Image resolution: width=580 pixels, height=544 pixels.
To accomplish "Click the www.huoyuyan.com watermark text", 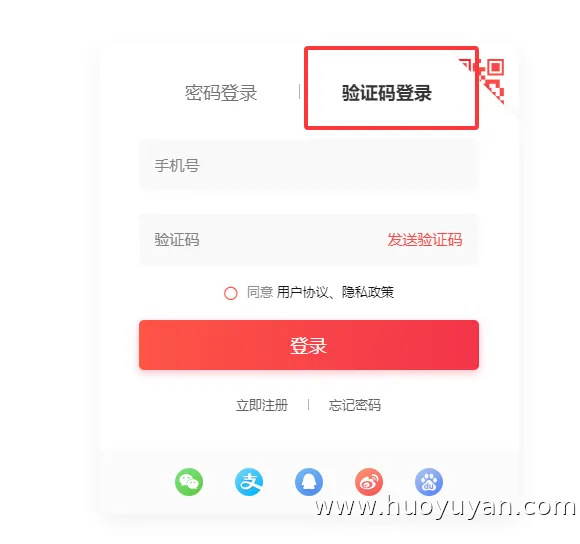I will [x=446, y=507].
